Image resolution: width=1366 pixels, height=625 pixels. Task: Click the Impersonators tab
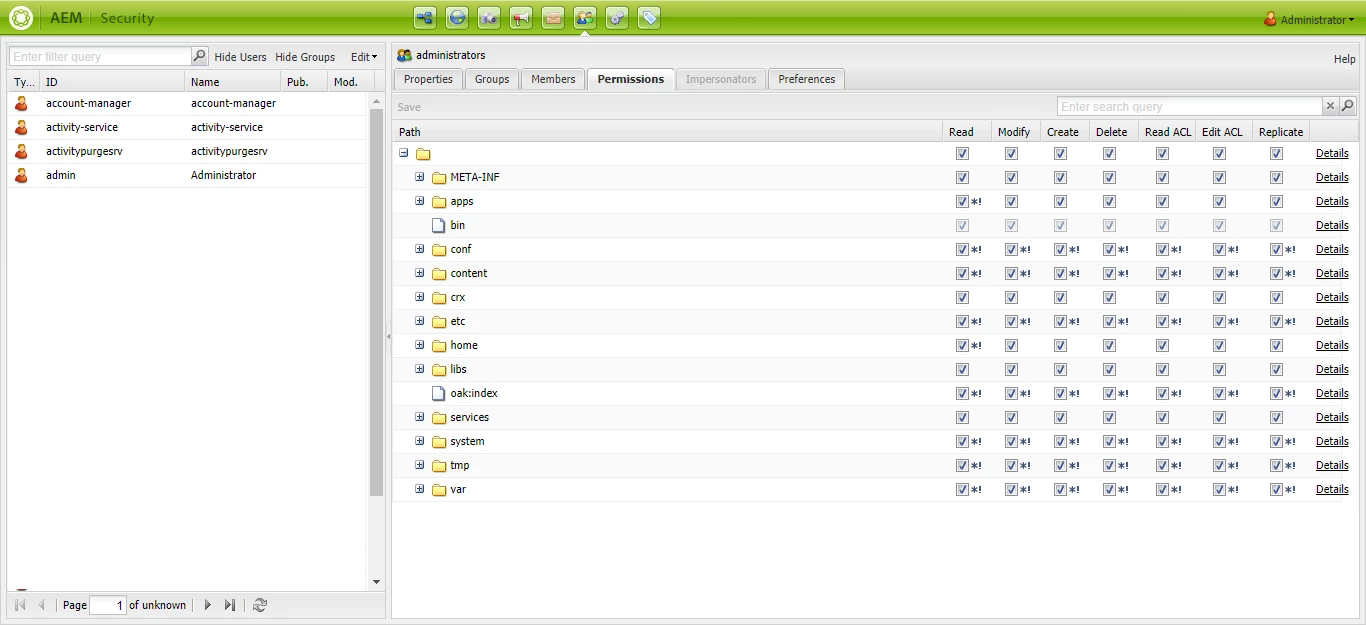tap(721, 79)
